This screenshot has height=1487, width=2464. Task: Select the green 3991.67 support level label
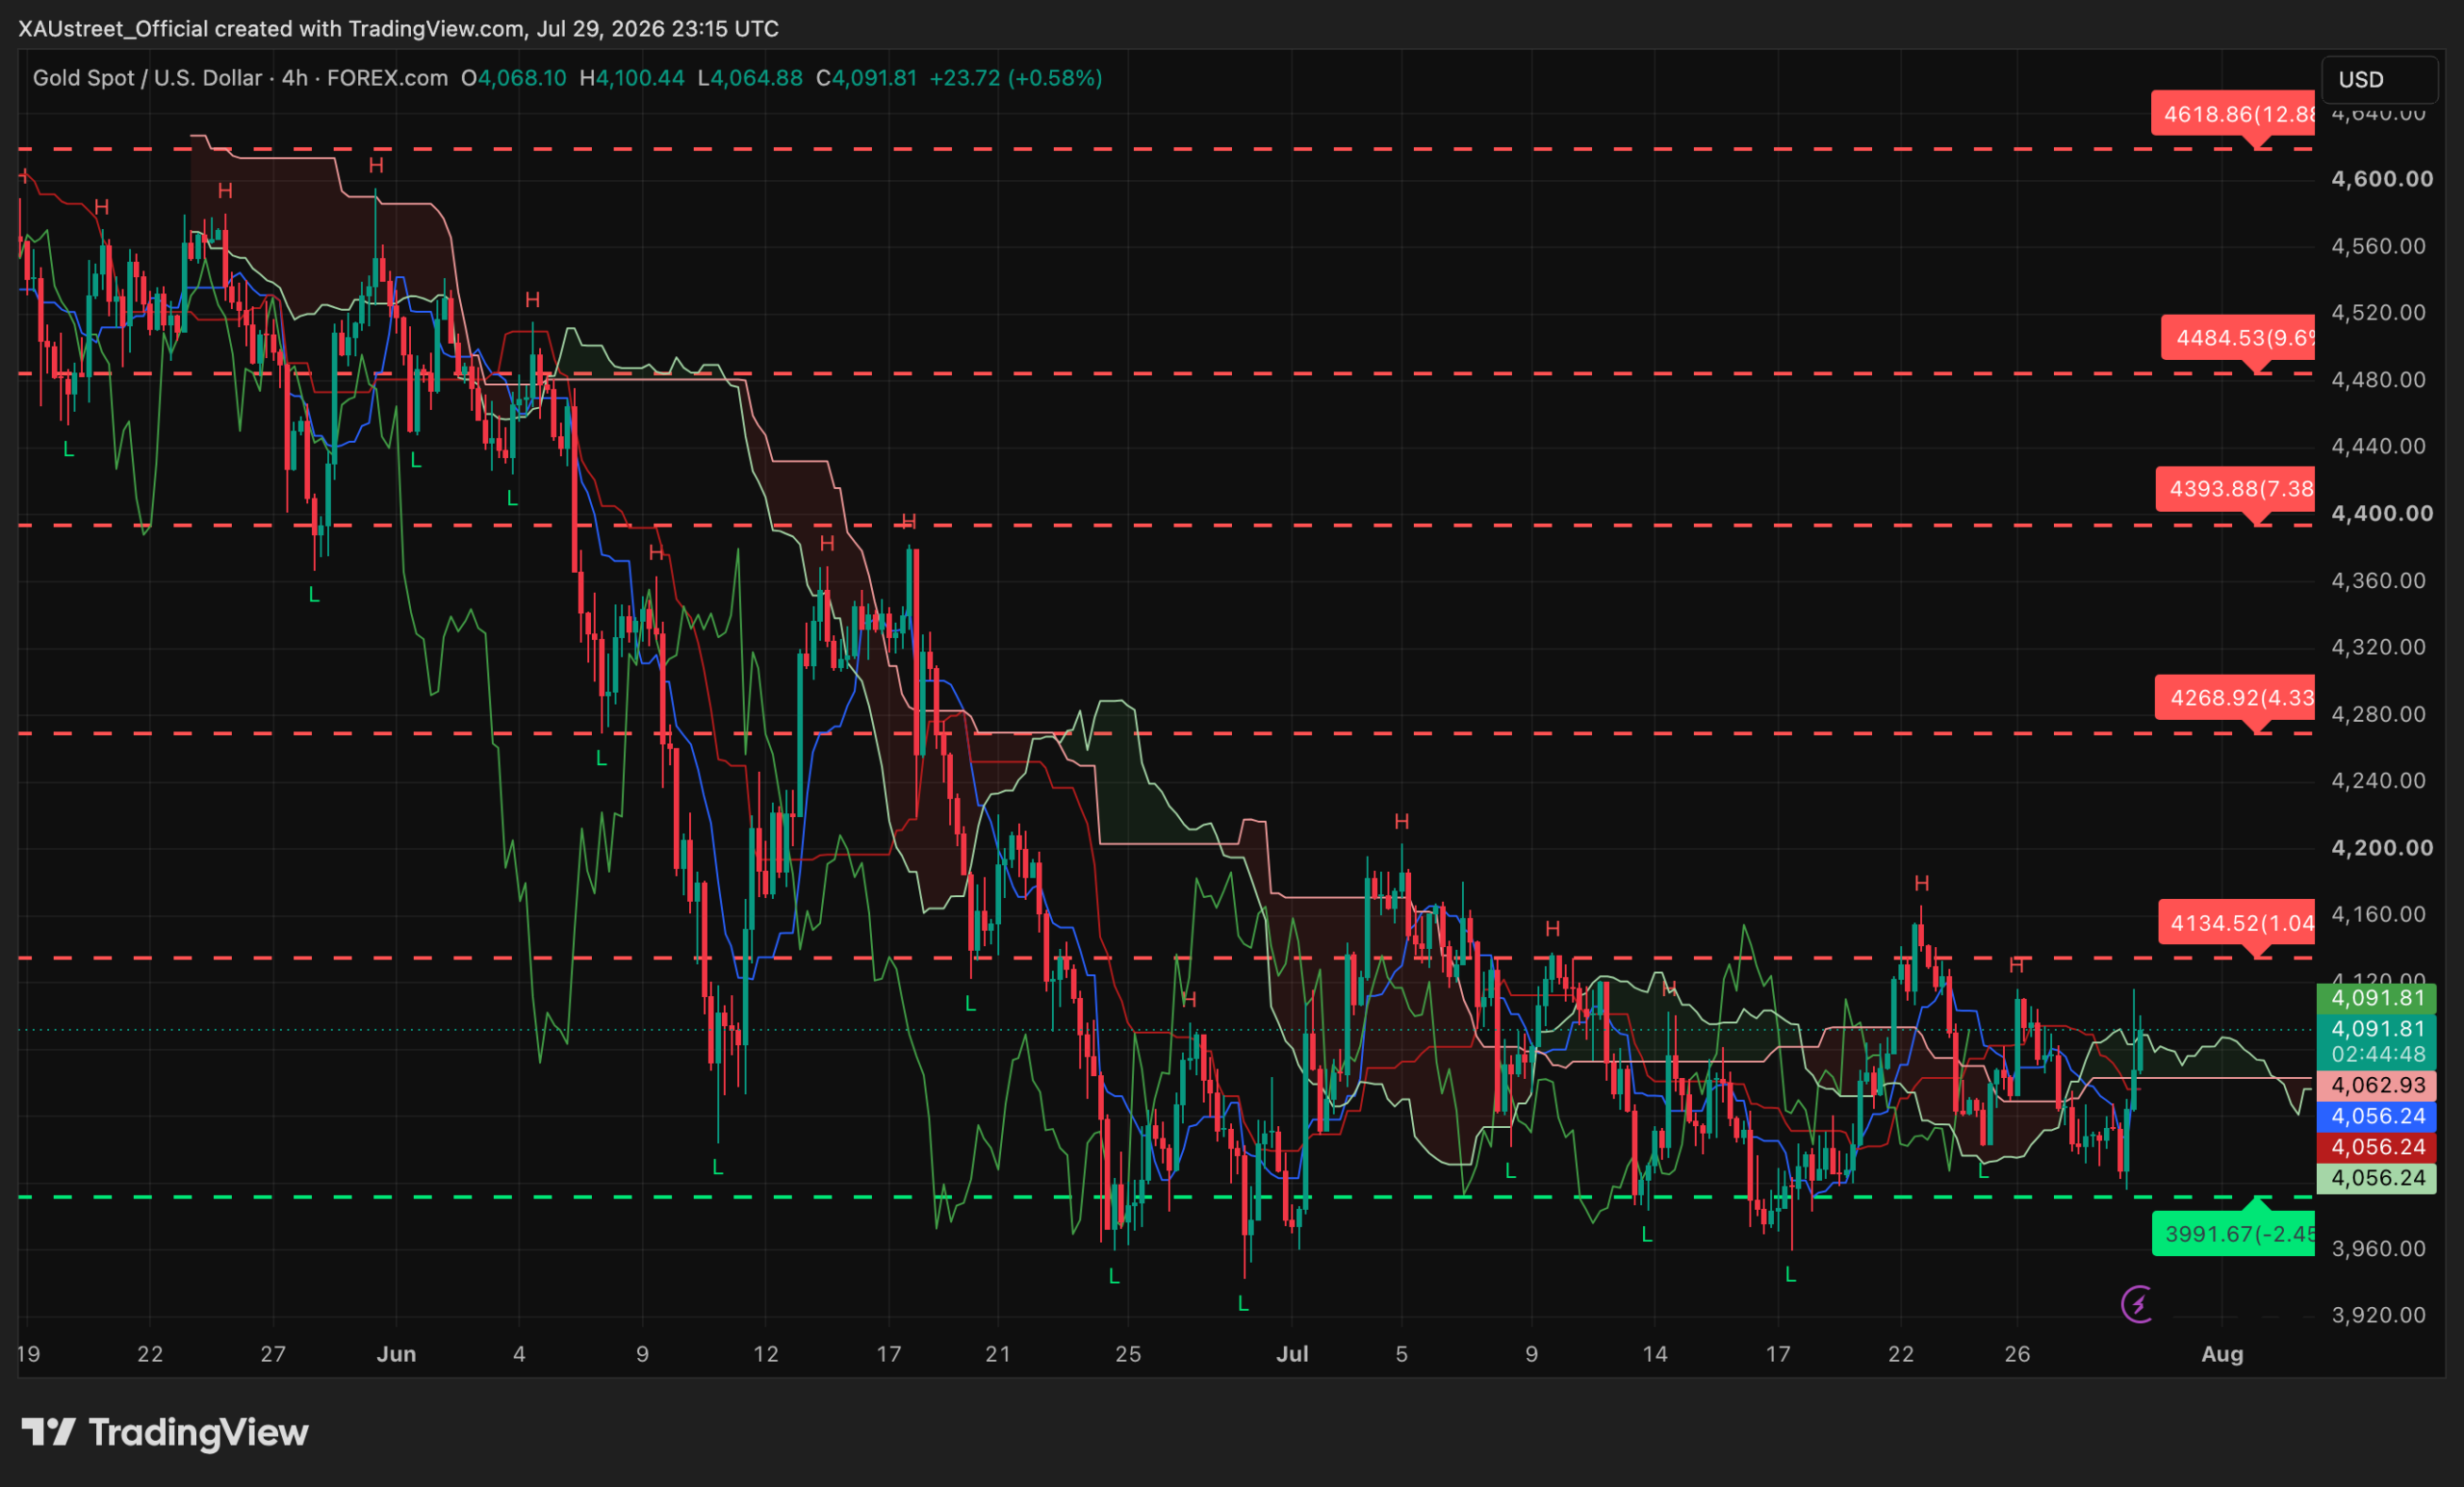click(2233, 1234)
